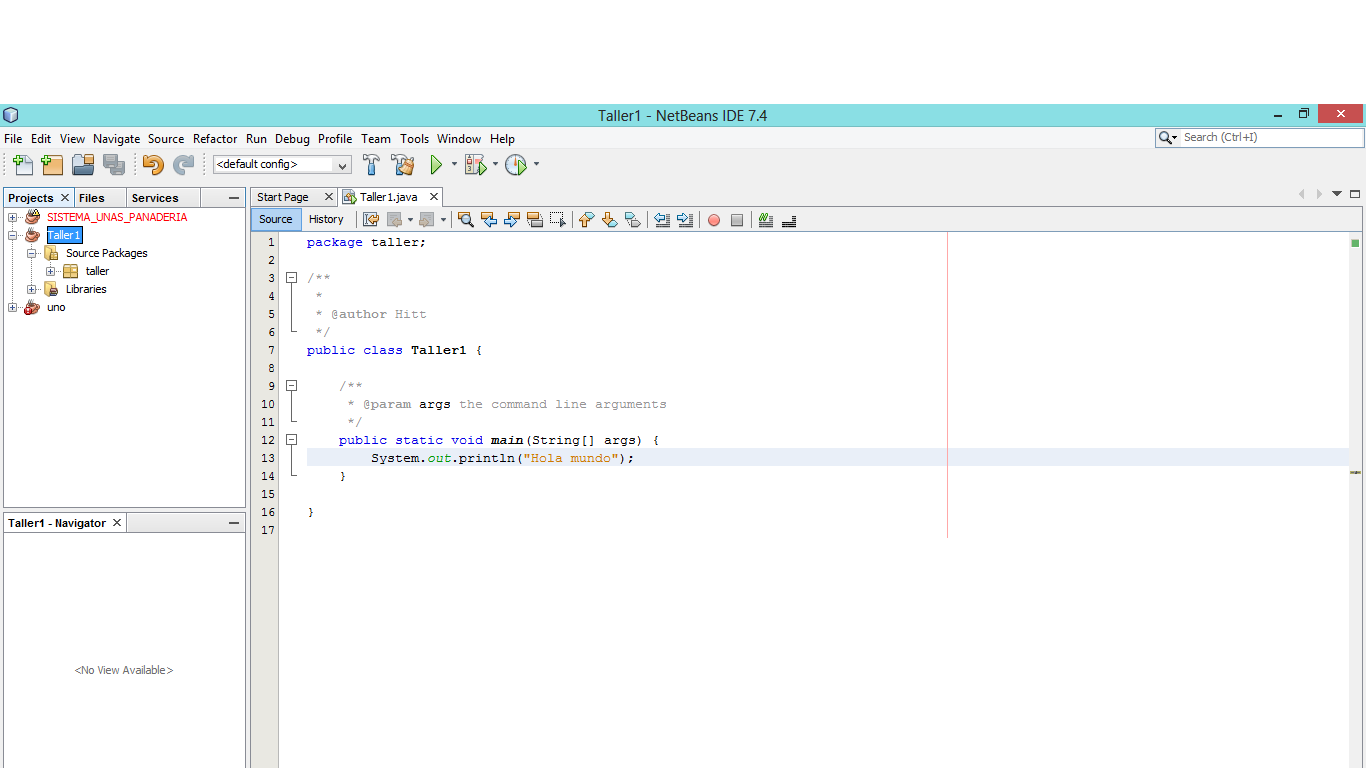
Task: Start macro recording in the editor toolbar
Action: pyautogui.click(x=714, y=219)
